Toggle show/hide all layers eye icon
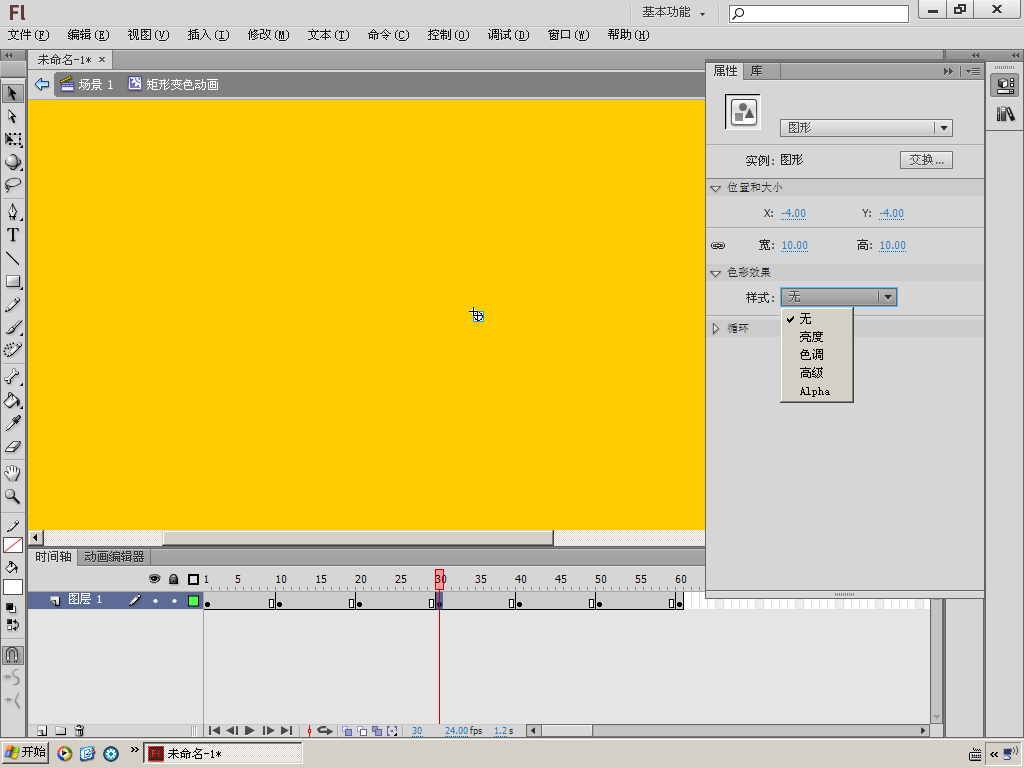This screenshot has width=1024, height=768. coord(155,579)
